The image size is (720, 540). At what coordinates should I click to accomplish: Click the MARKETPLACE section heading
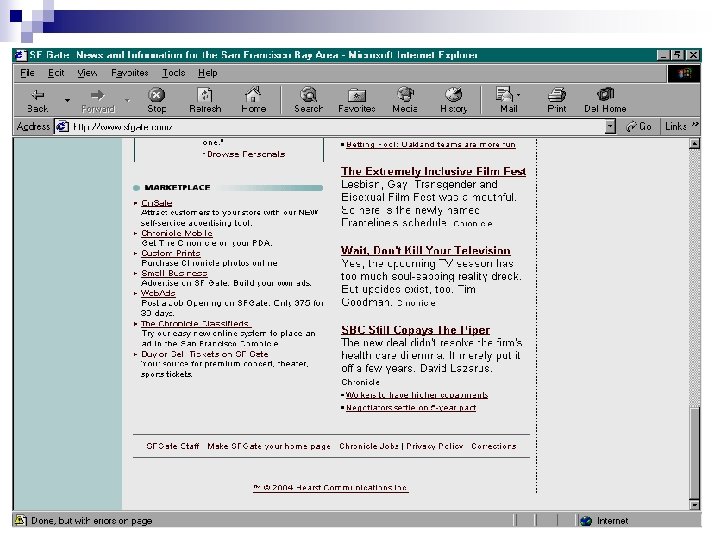177,187
